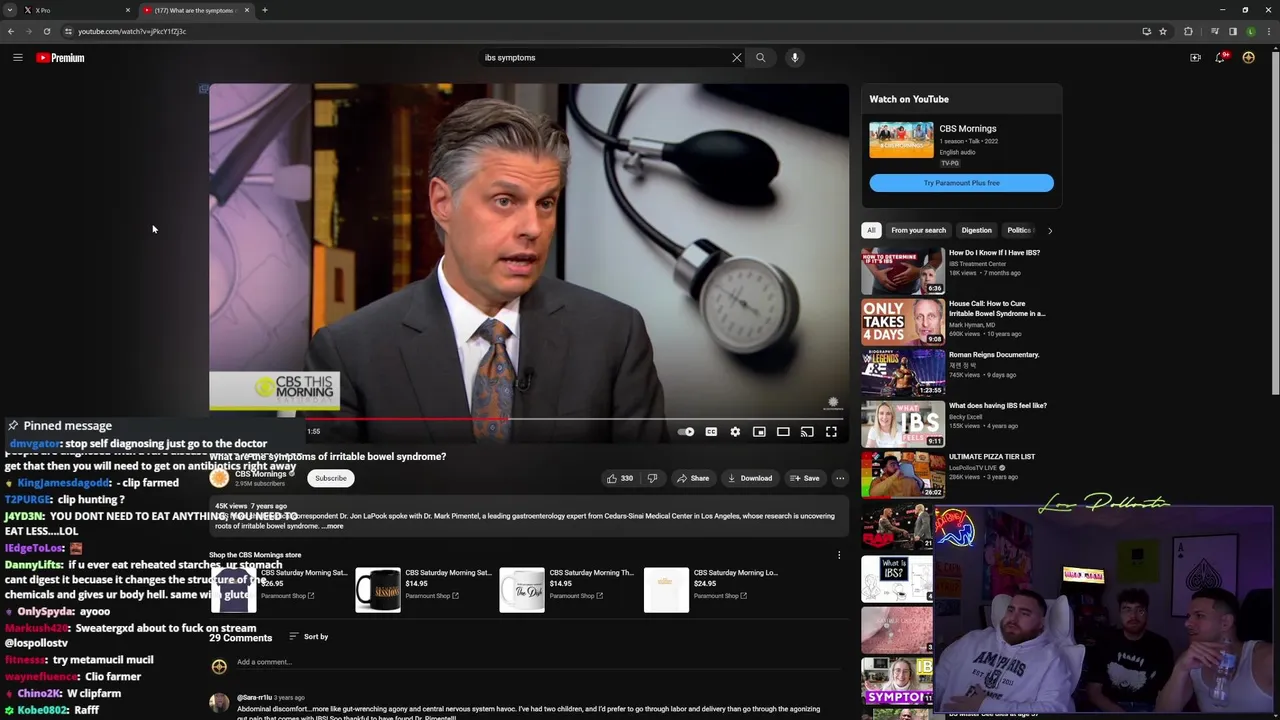Download the video
Viewport: 1280px width, 720px height.
click(750, 478)
